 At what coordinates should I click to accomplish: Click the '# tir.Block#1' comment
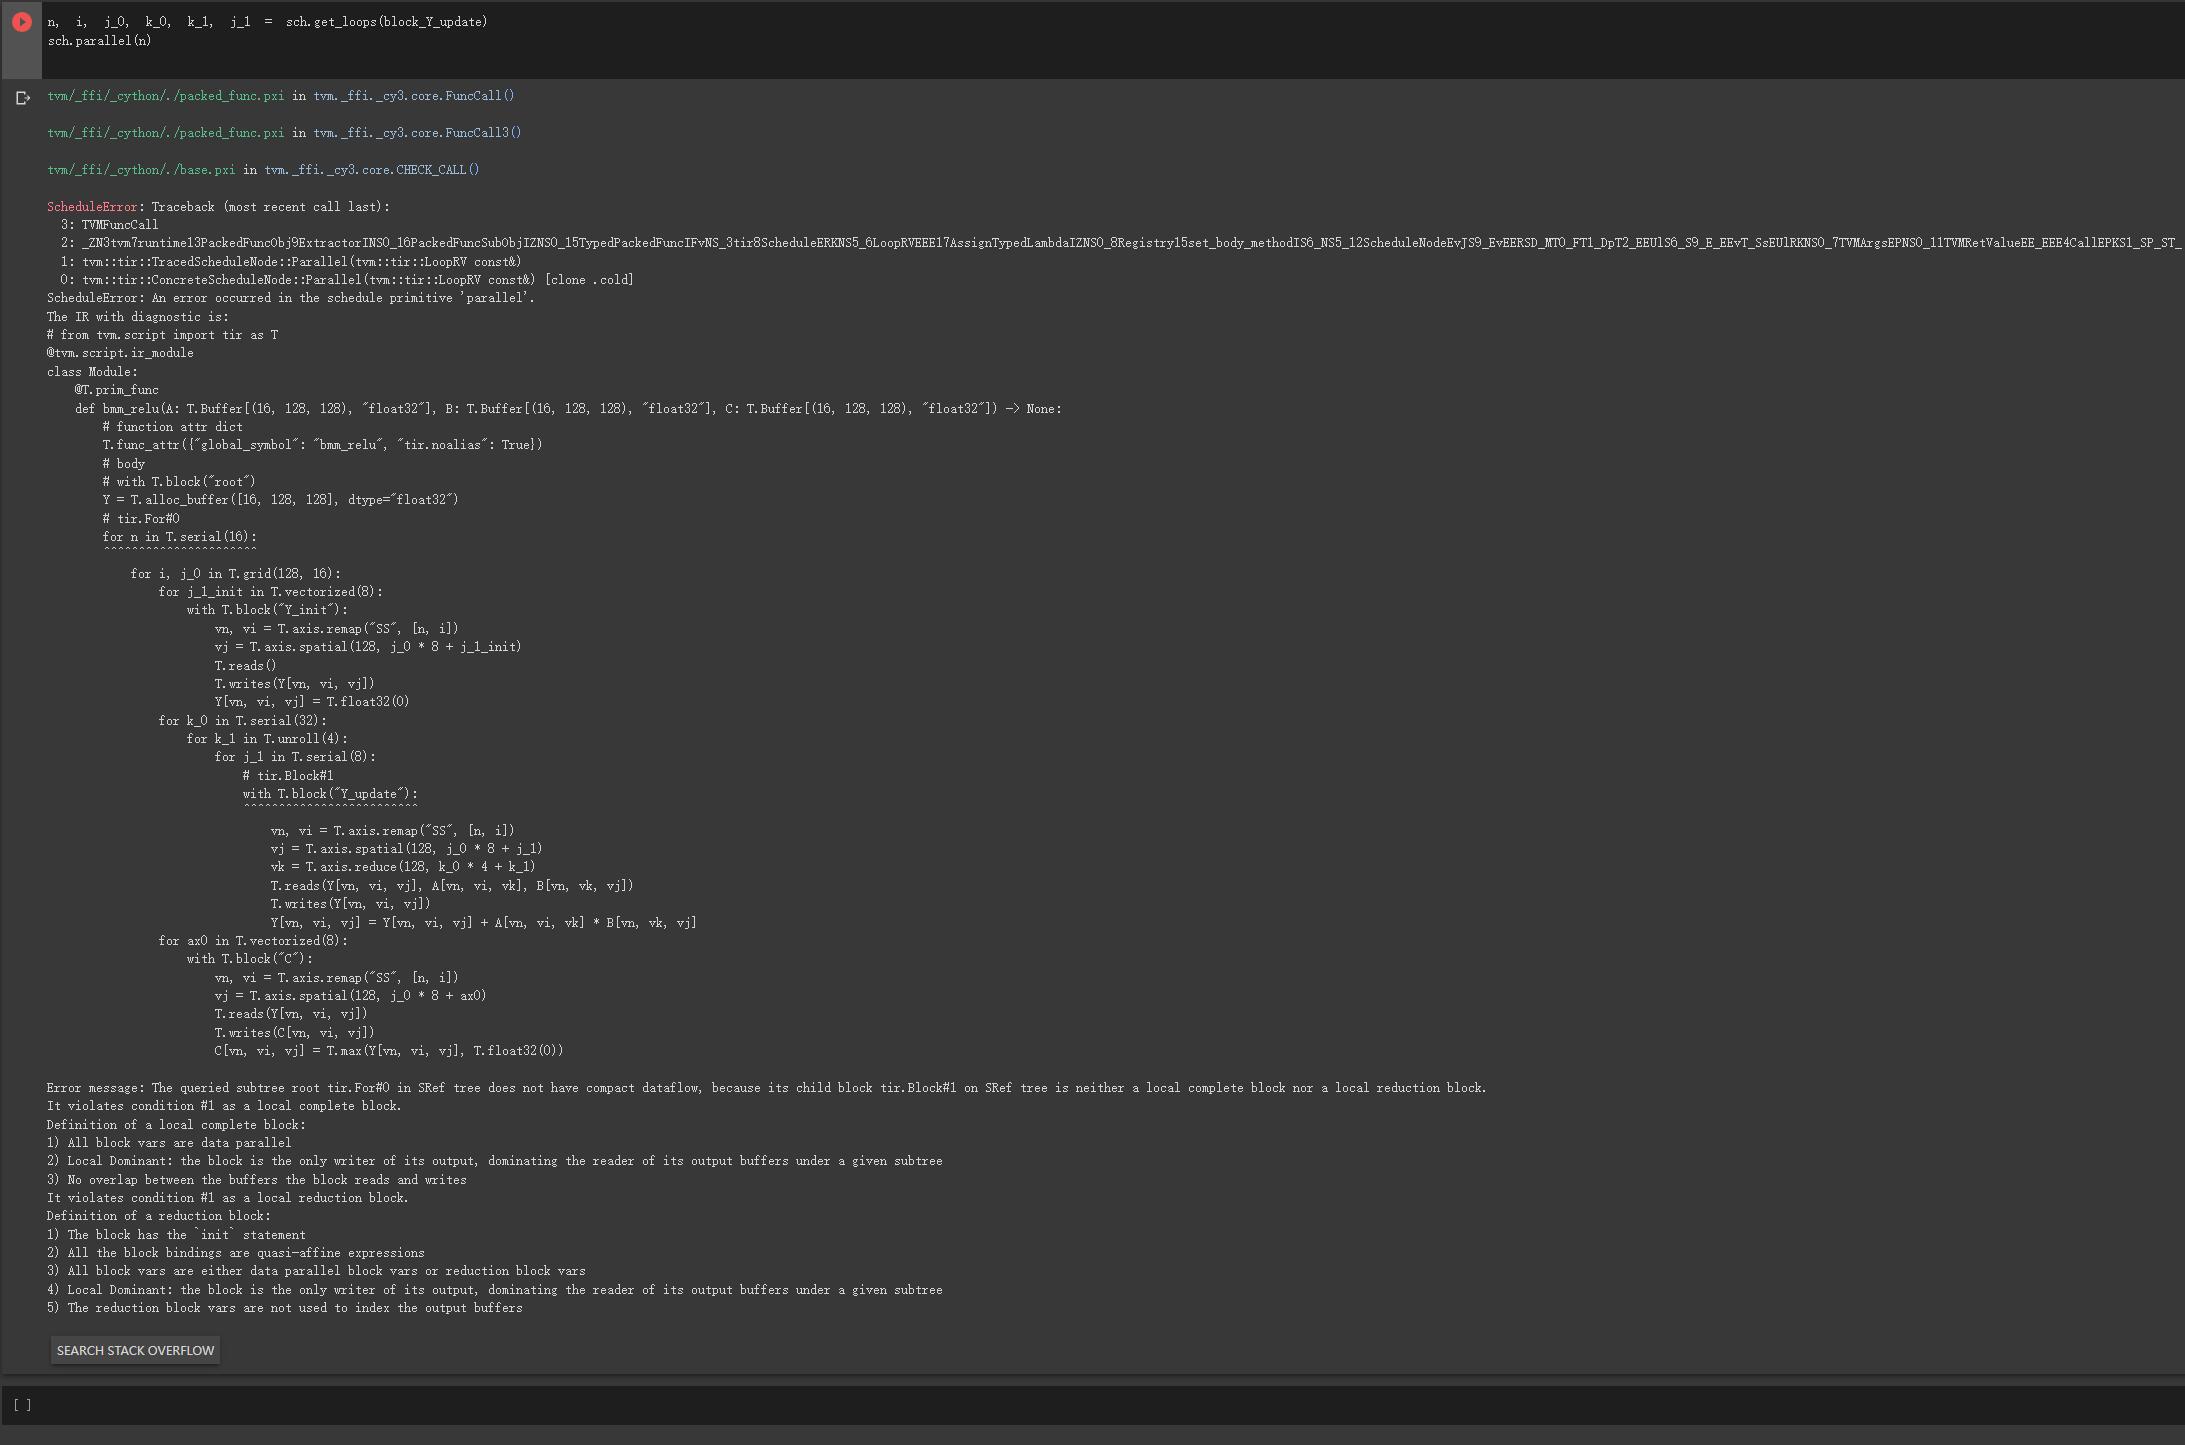click(288, 776)
